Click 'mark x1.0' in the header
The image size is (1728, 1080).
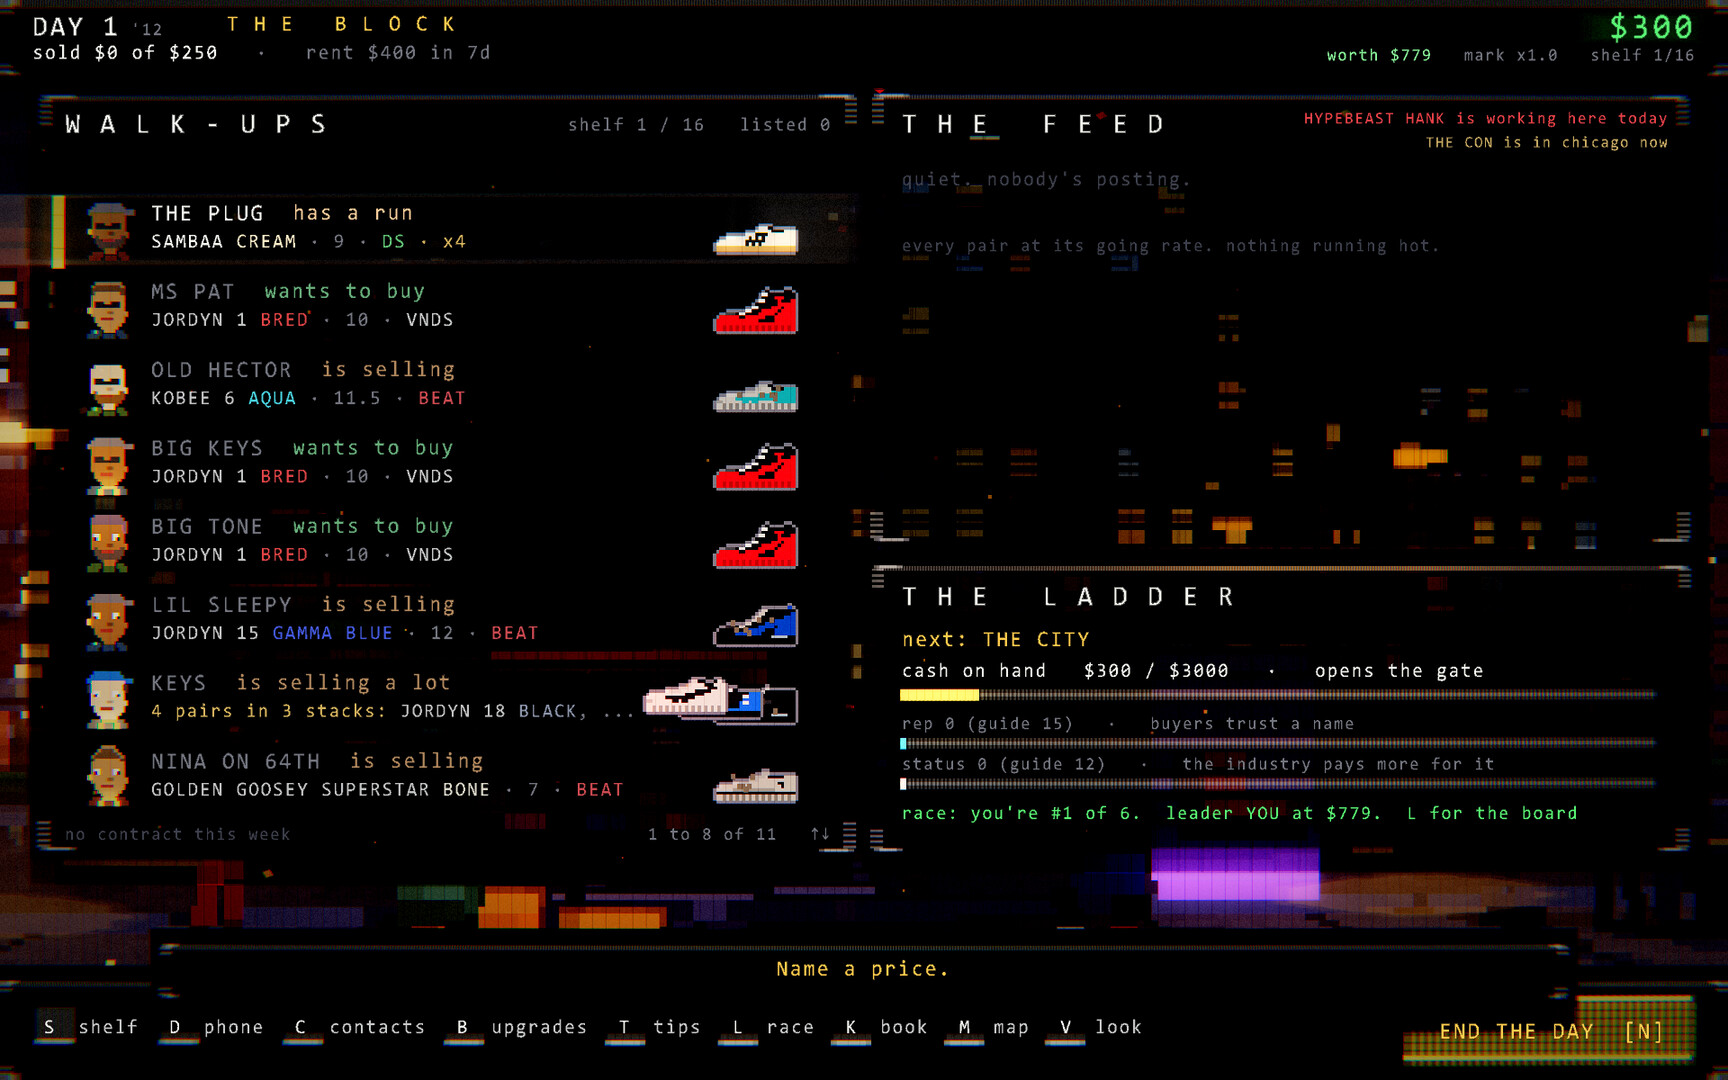tap(1510, 55)
